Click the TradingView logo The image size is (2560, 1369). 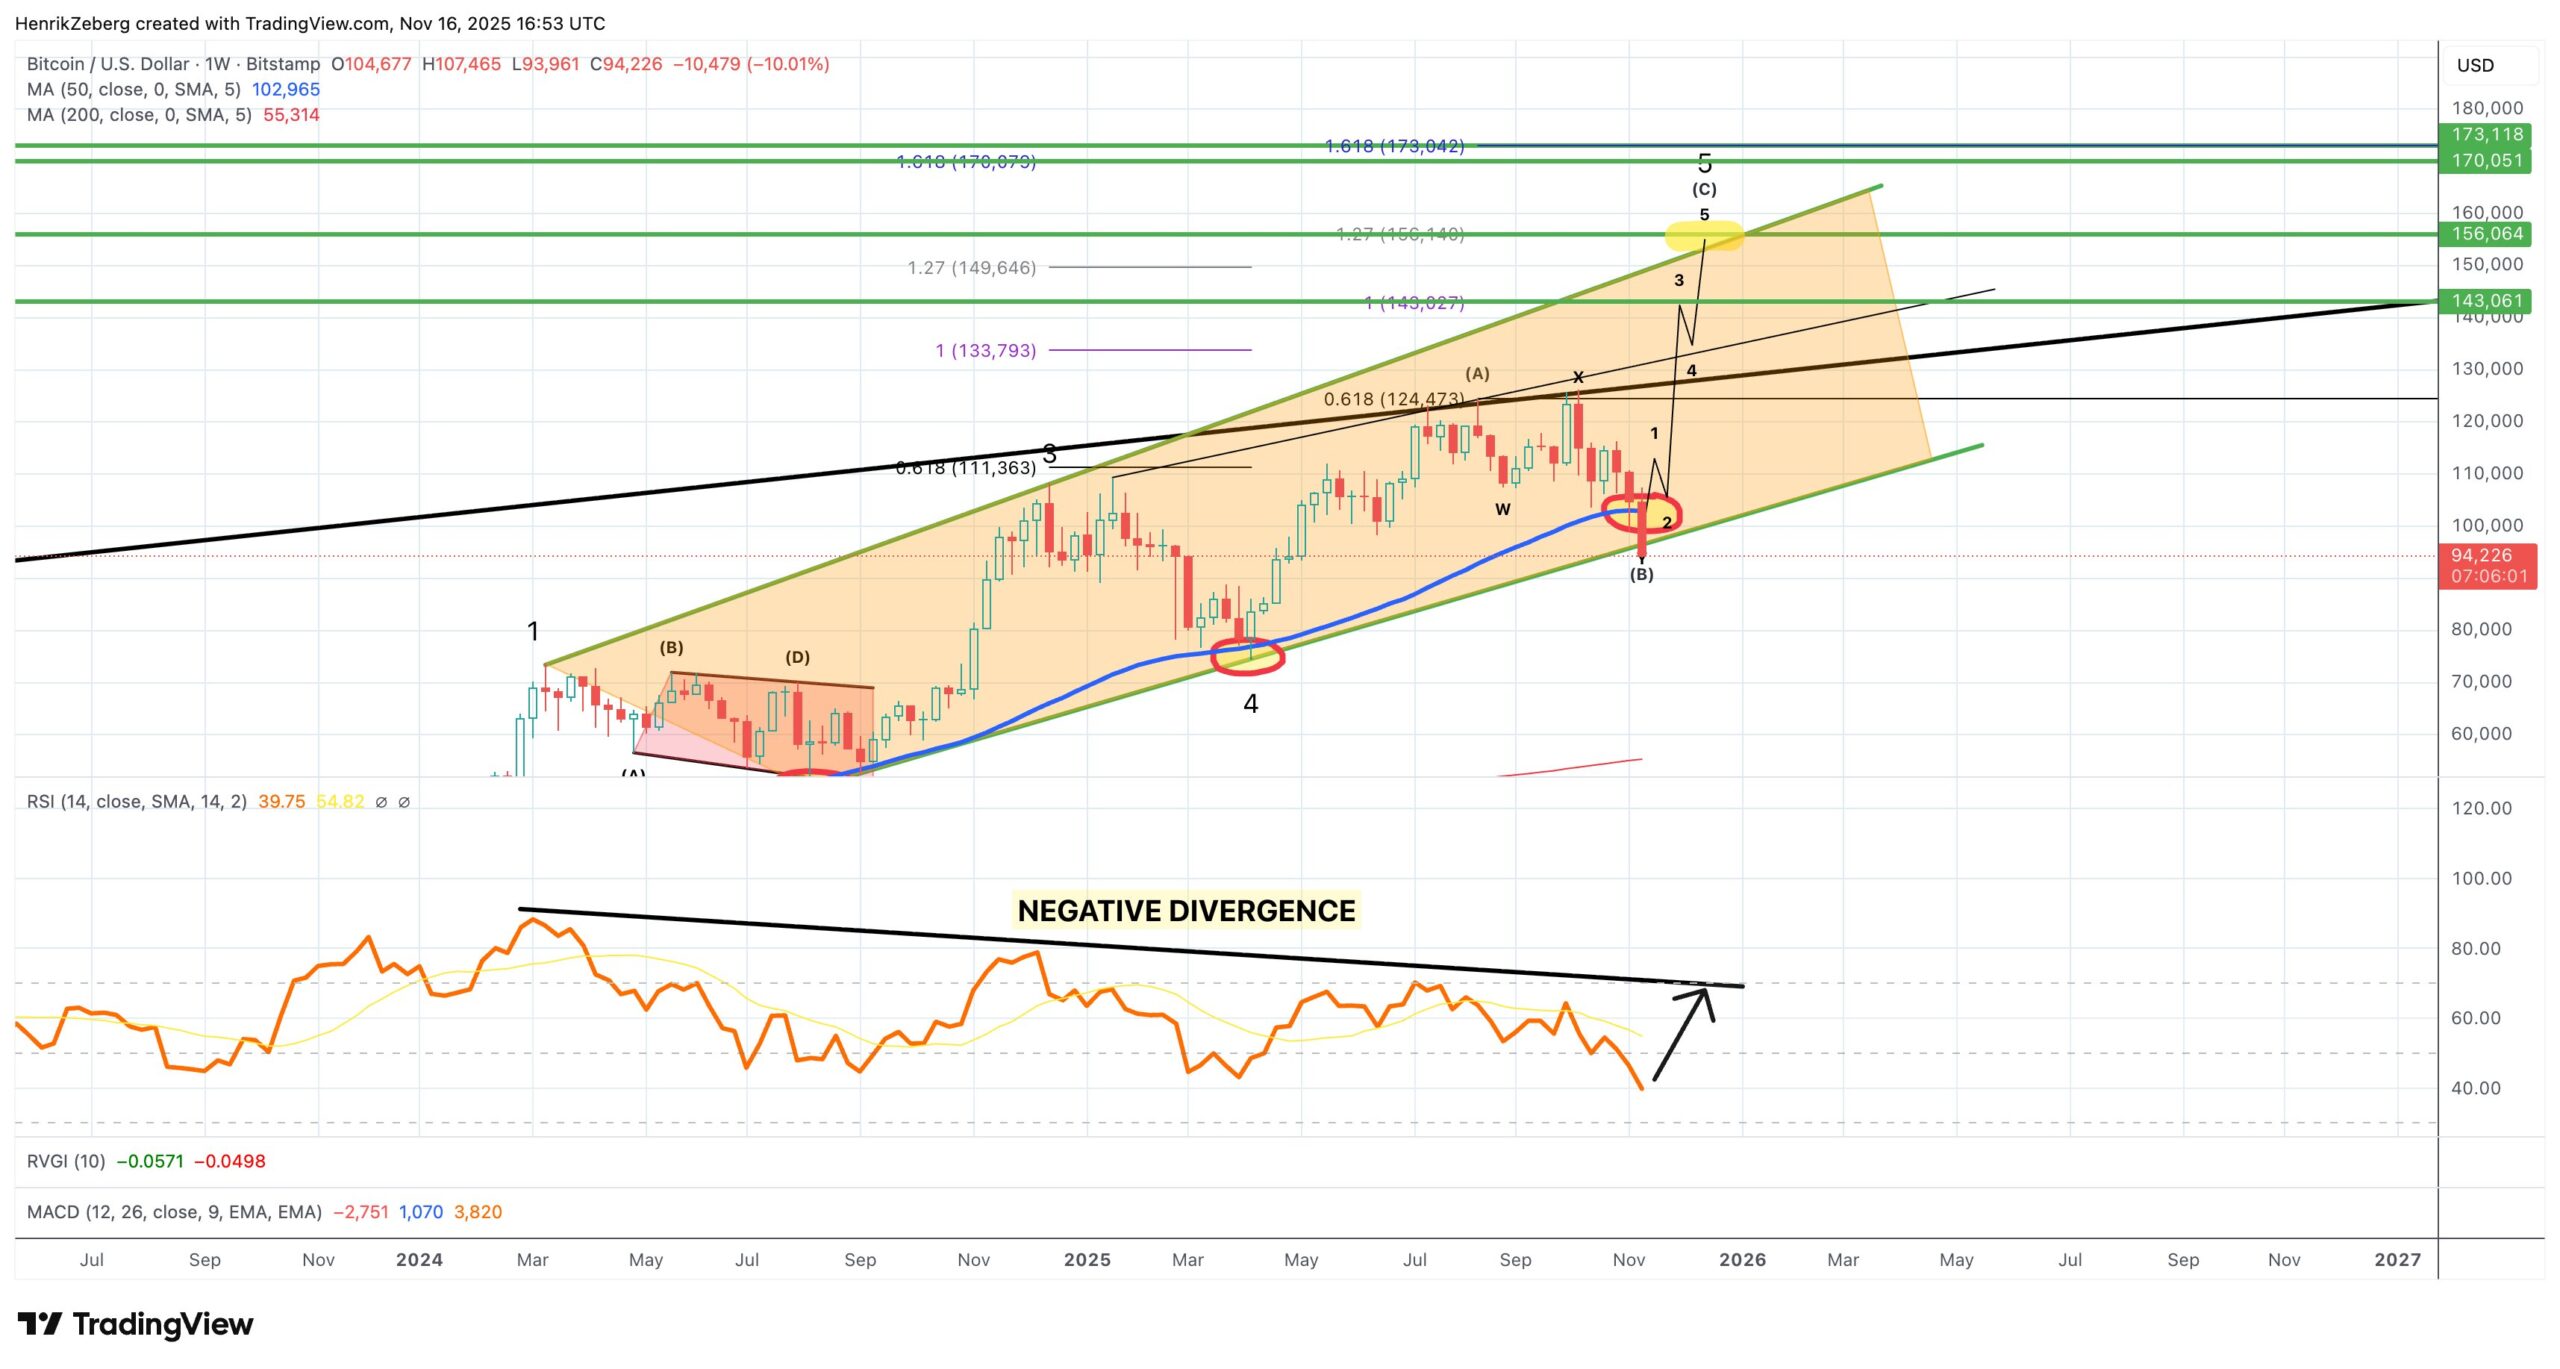tap(135, 1324)
